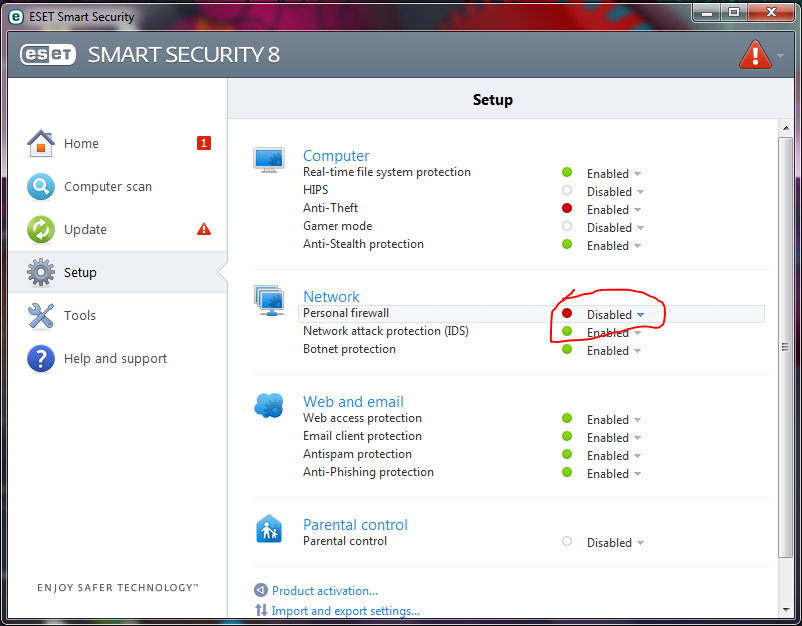
Task: Click the red alert badge beside Home
Action: pos(204,143)
